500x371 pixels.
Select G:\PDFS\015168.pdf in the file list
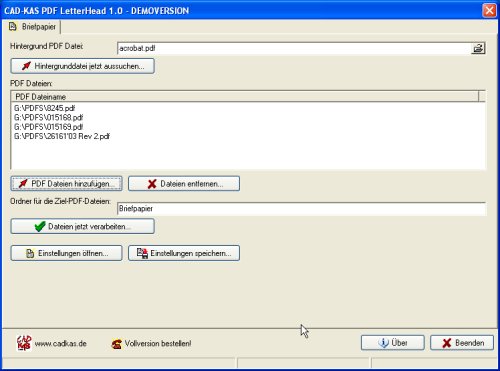48,117
